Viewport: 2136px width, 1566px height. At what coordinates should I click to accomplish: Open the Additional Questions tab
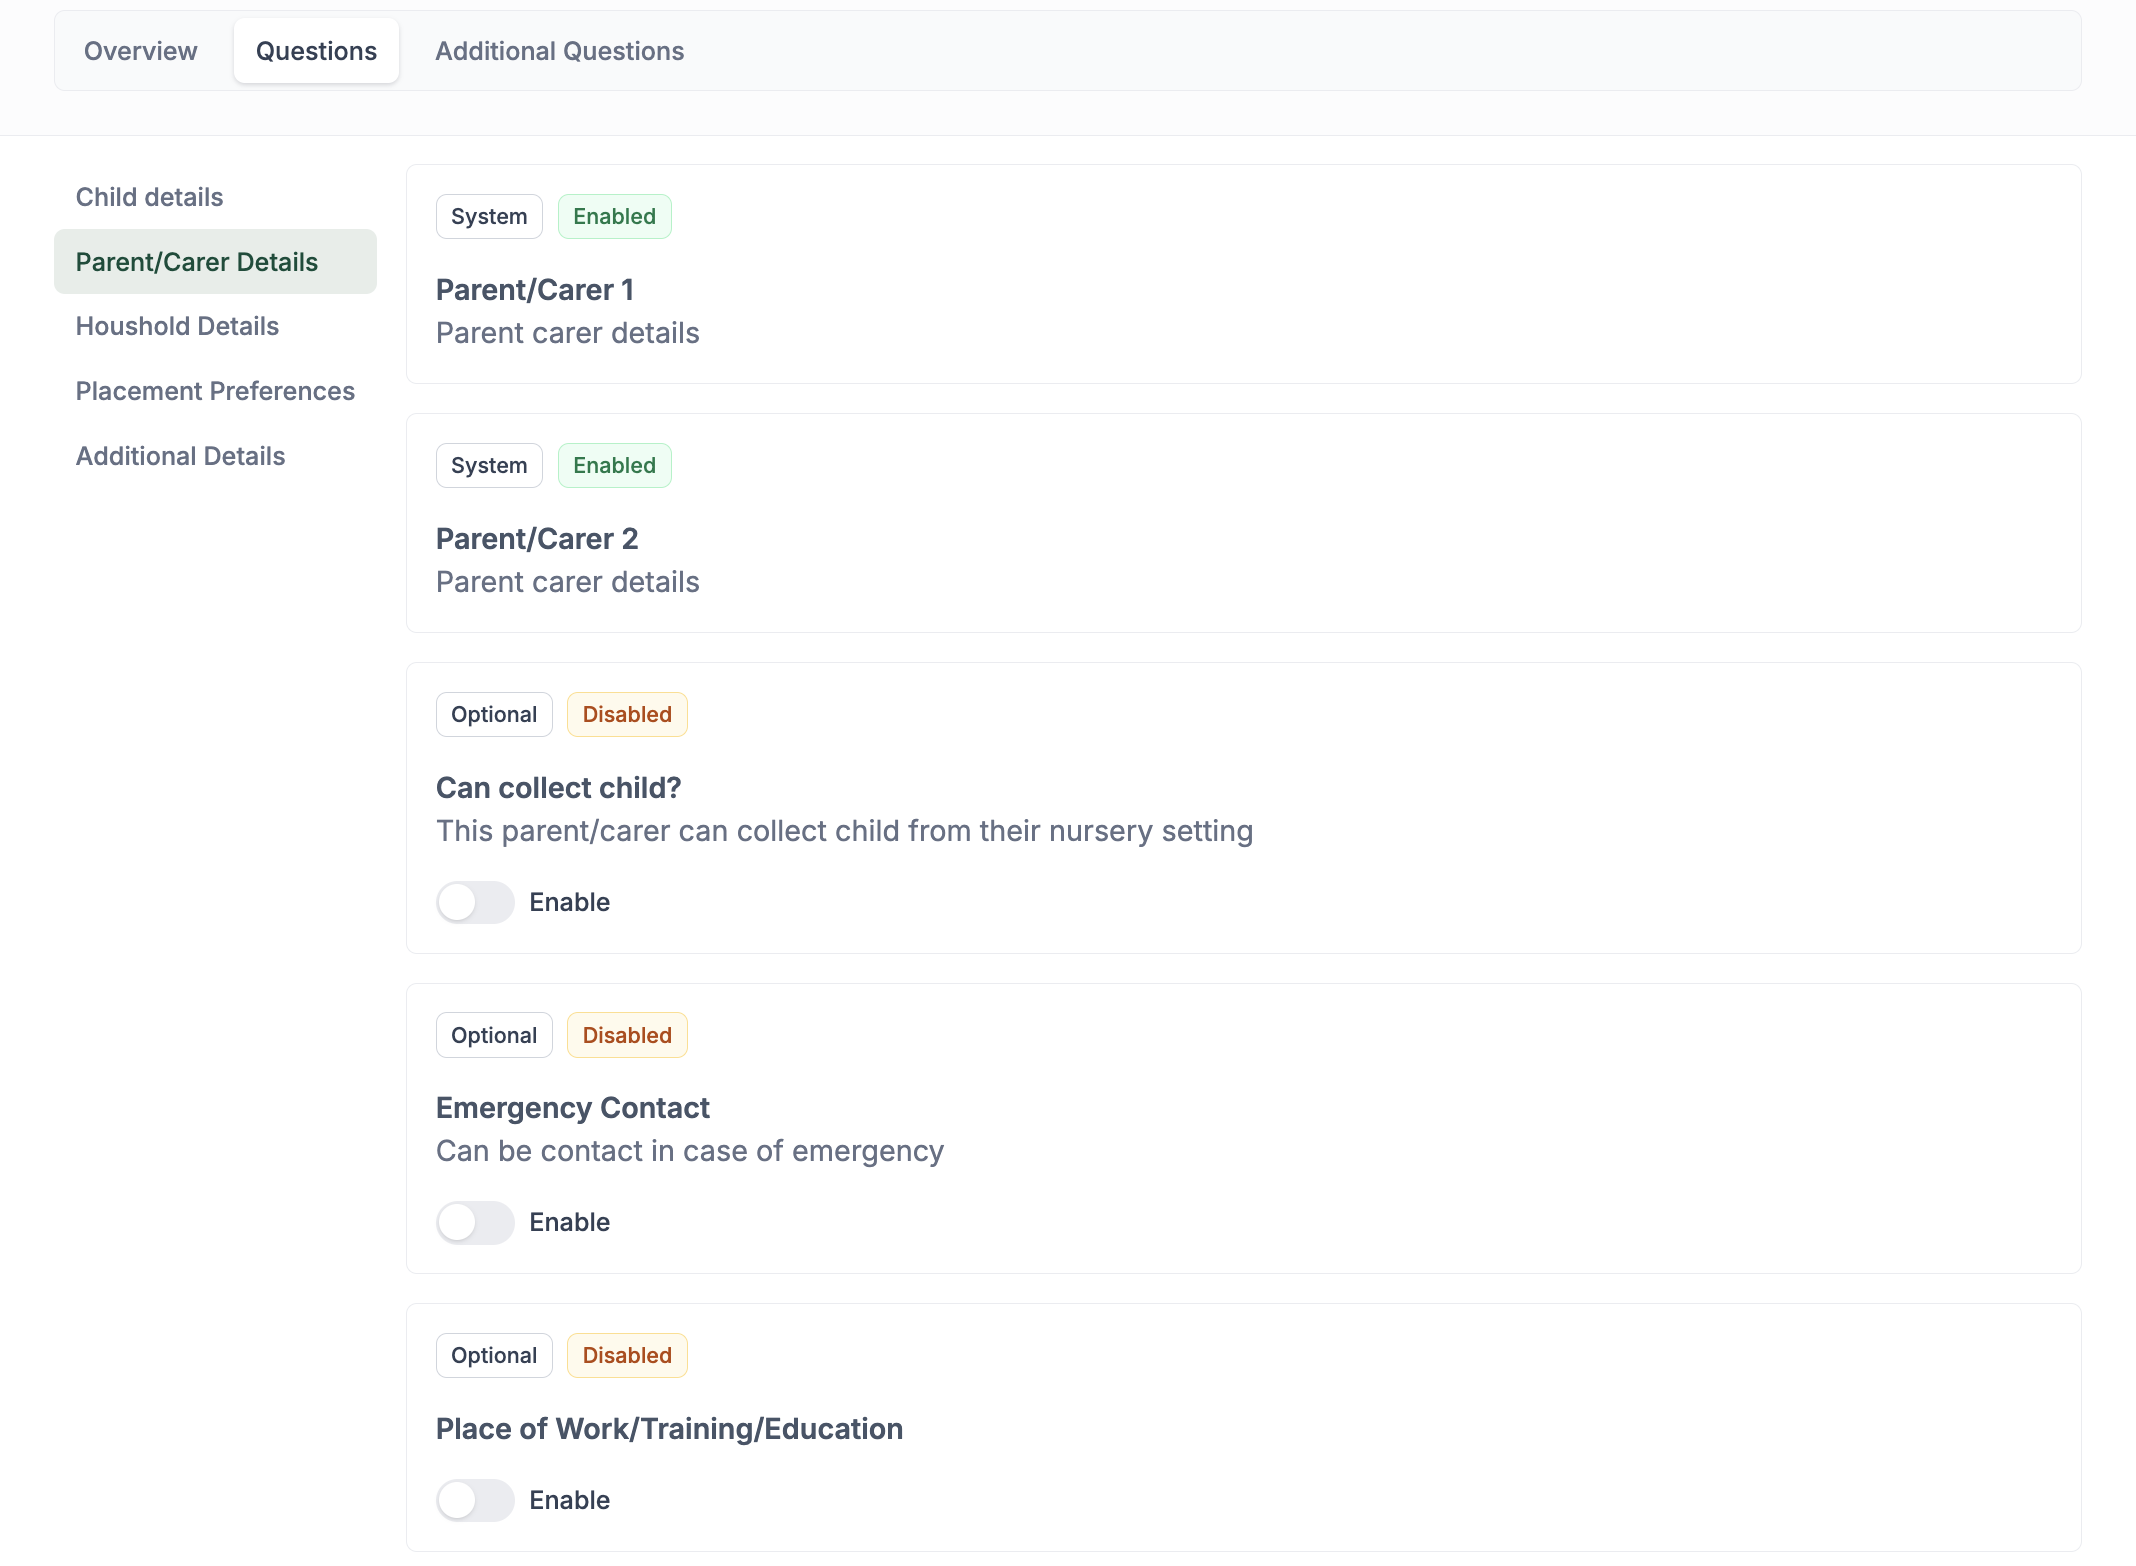tap(559, 51)
